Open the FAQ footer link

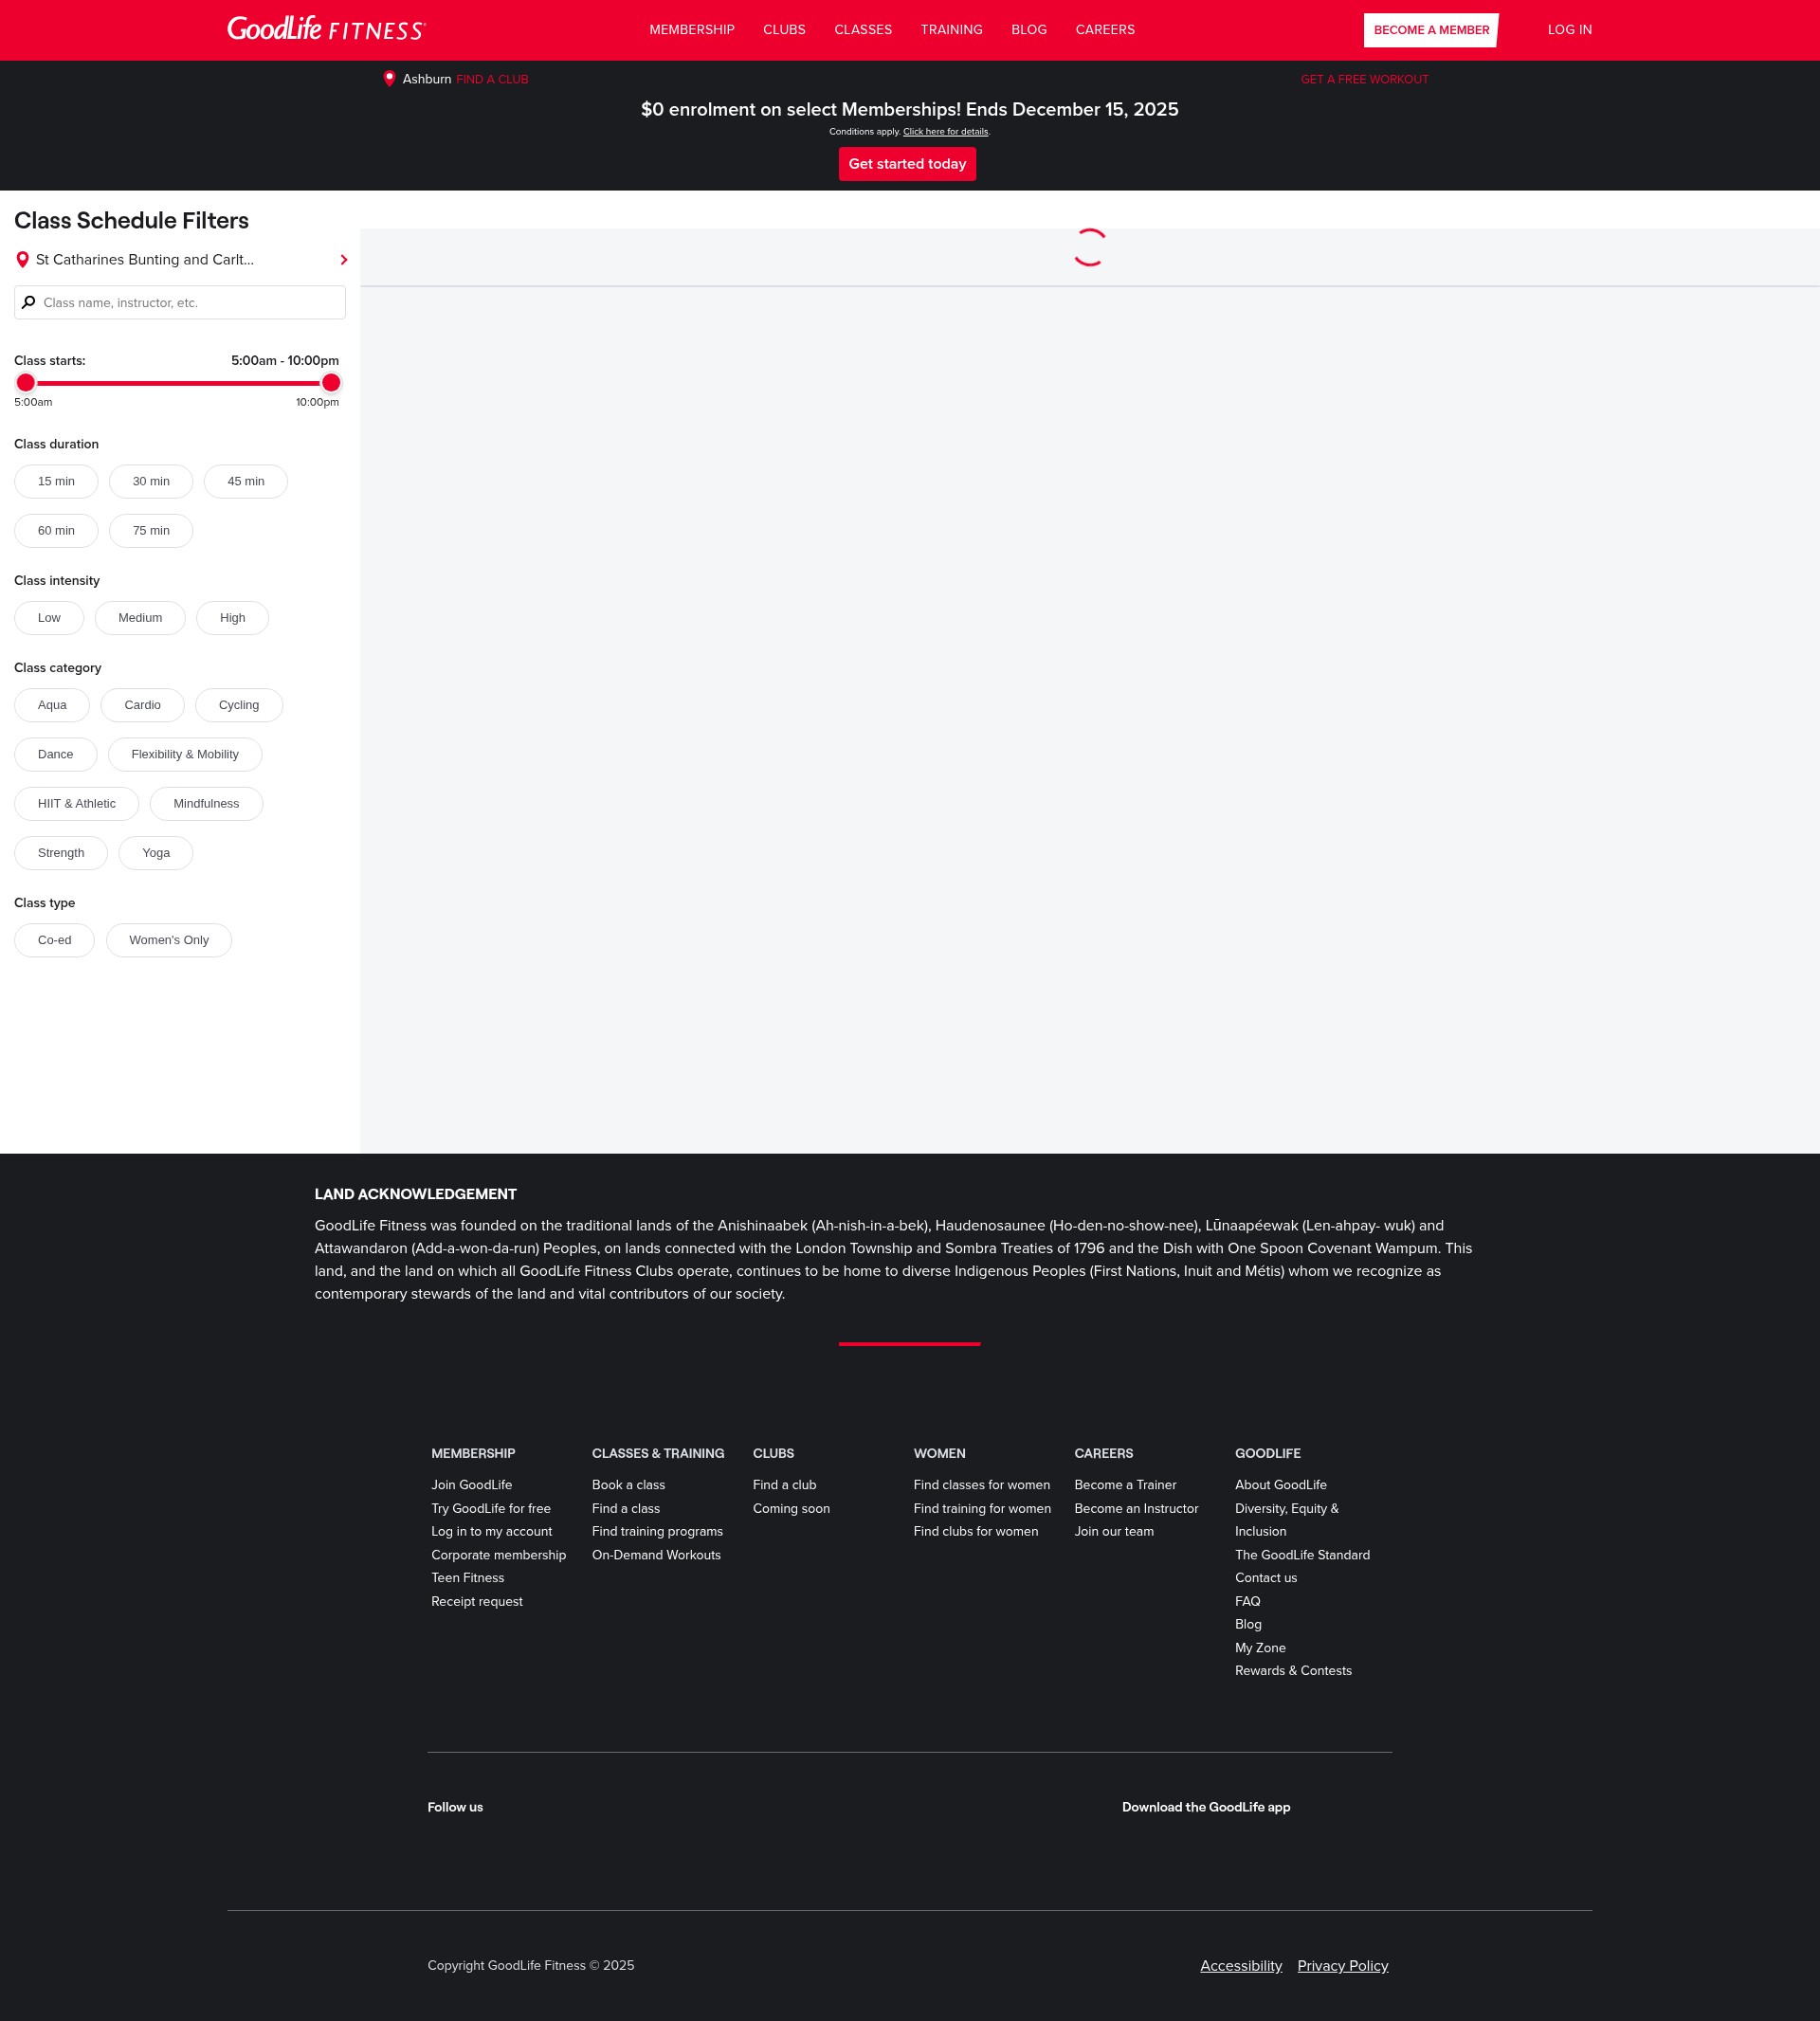pyautogui.click(x=1247, y=1601)
